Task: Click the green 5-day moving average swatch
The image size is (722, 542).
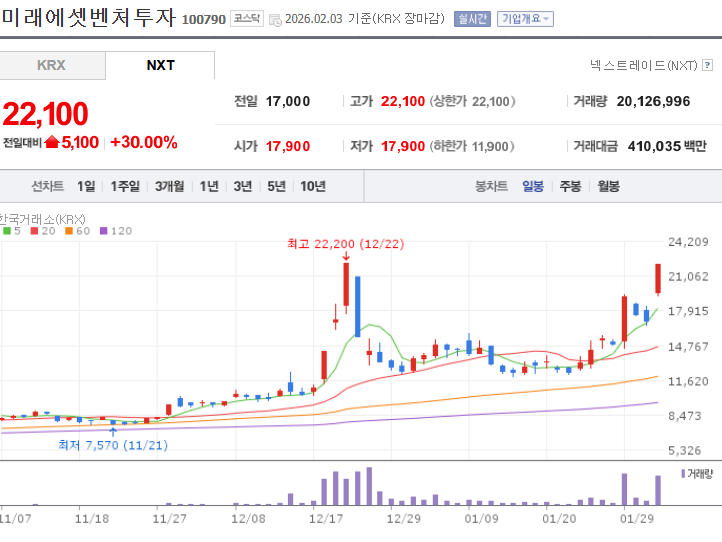Action: pyautogui.click(x=6, y=231)
